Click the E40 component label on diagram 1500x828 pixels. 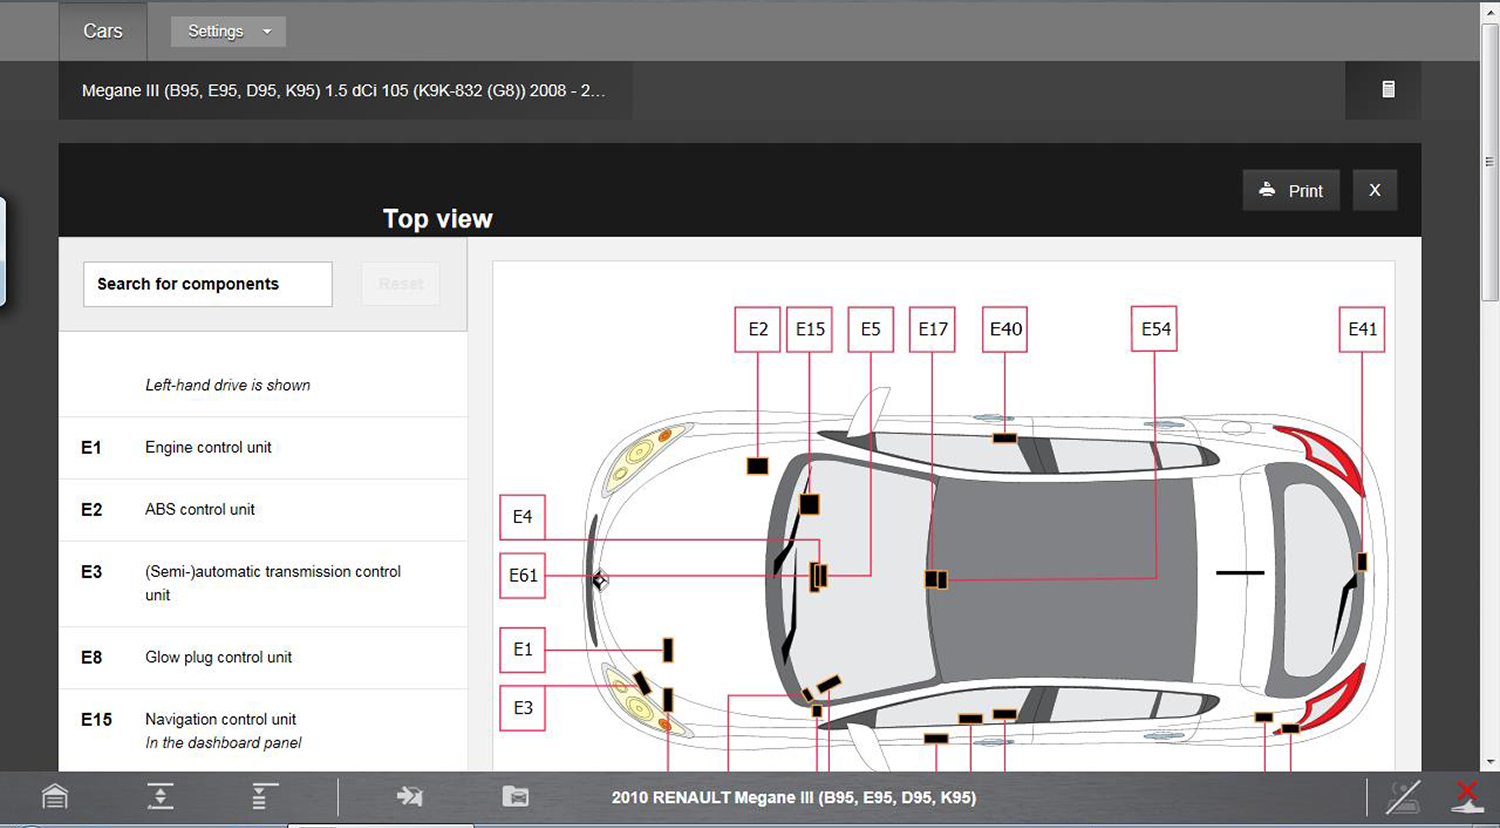coord(1005,329)
